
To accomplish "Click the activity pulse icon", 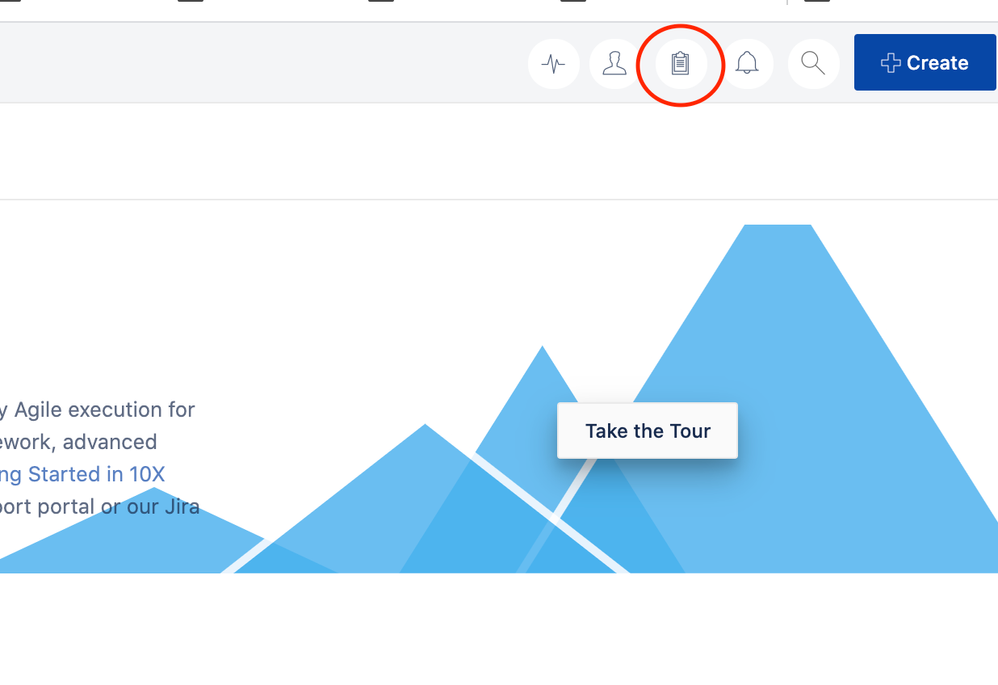I will point(554,63).
